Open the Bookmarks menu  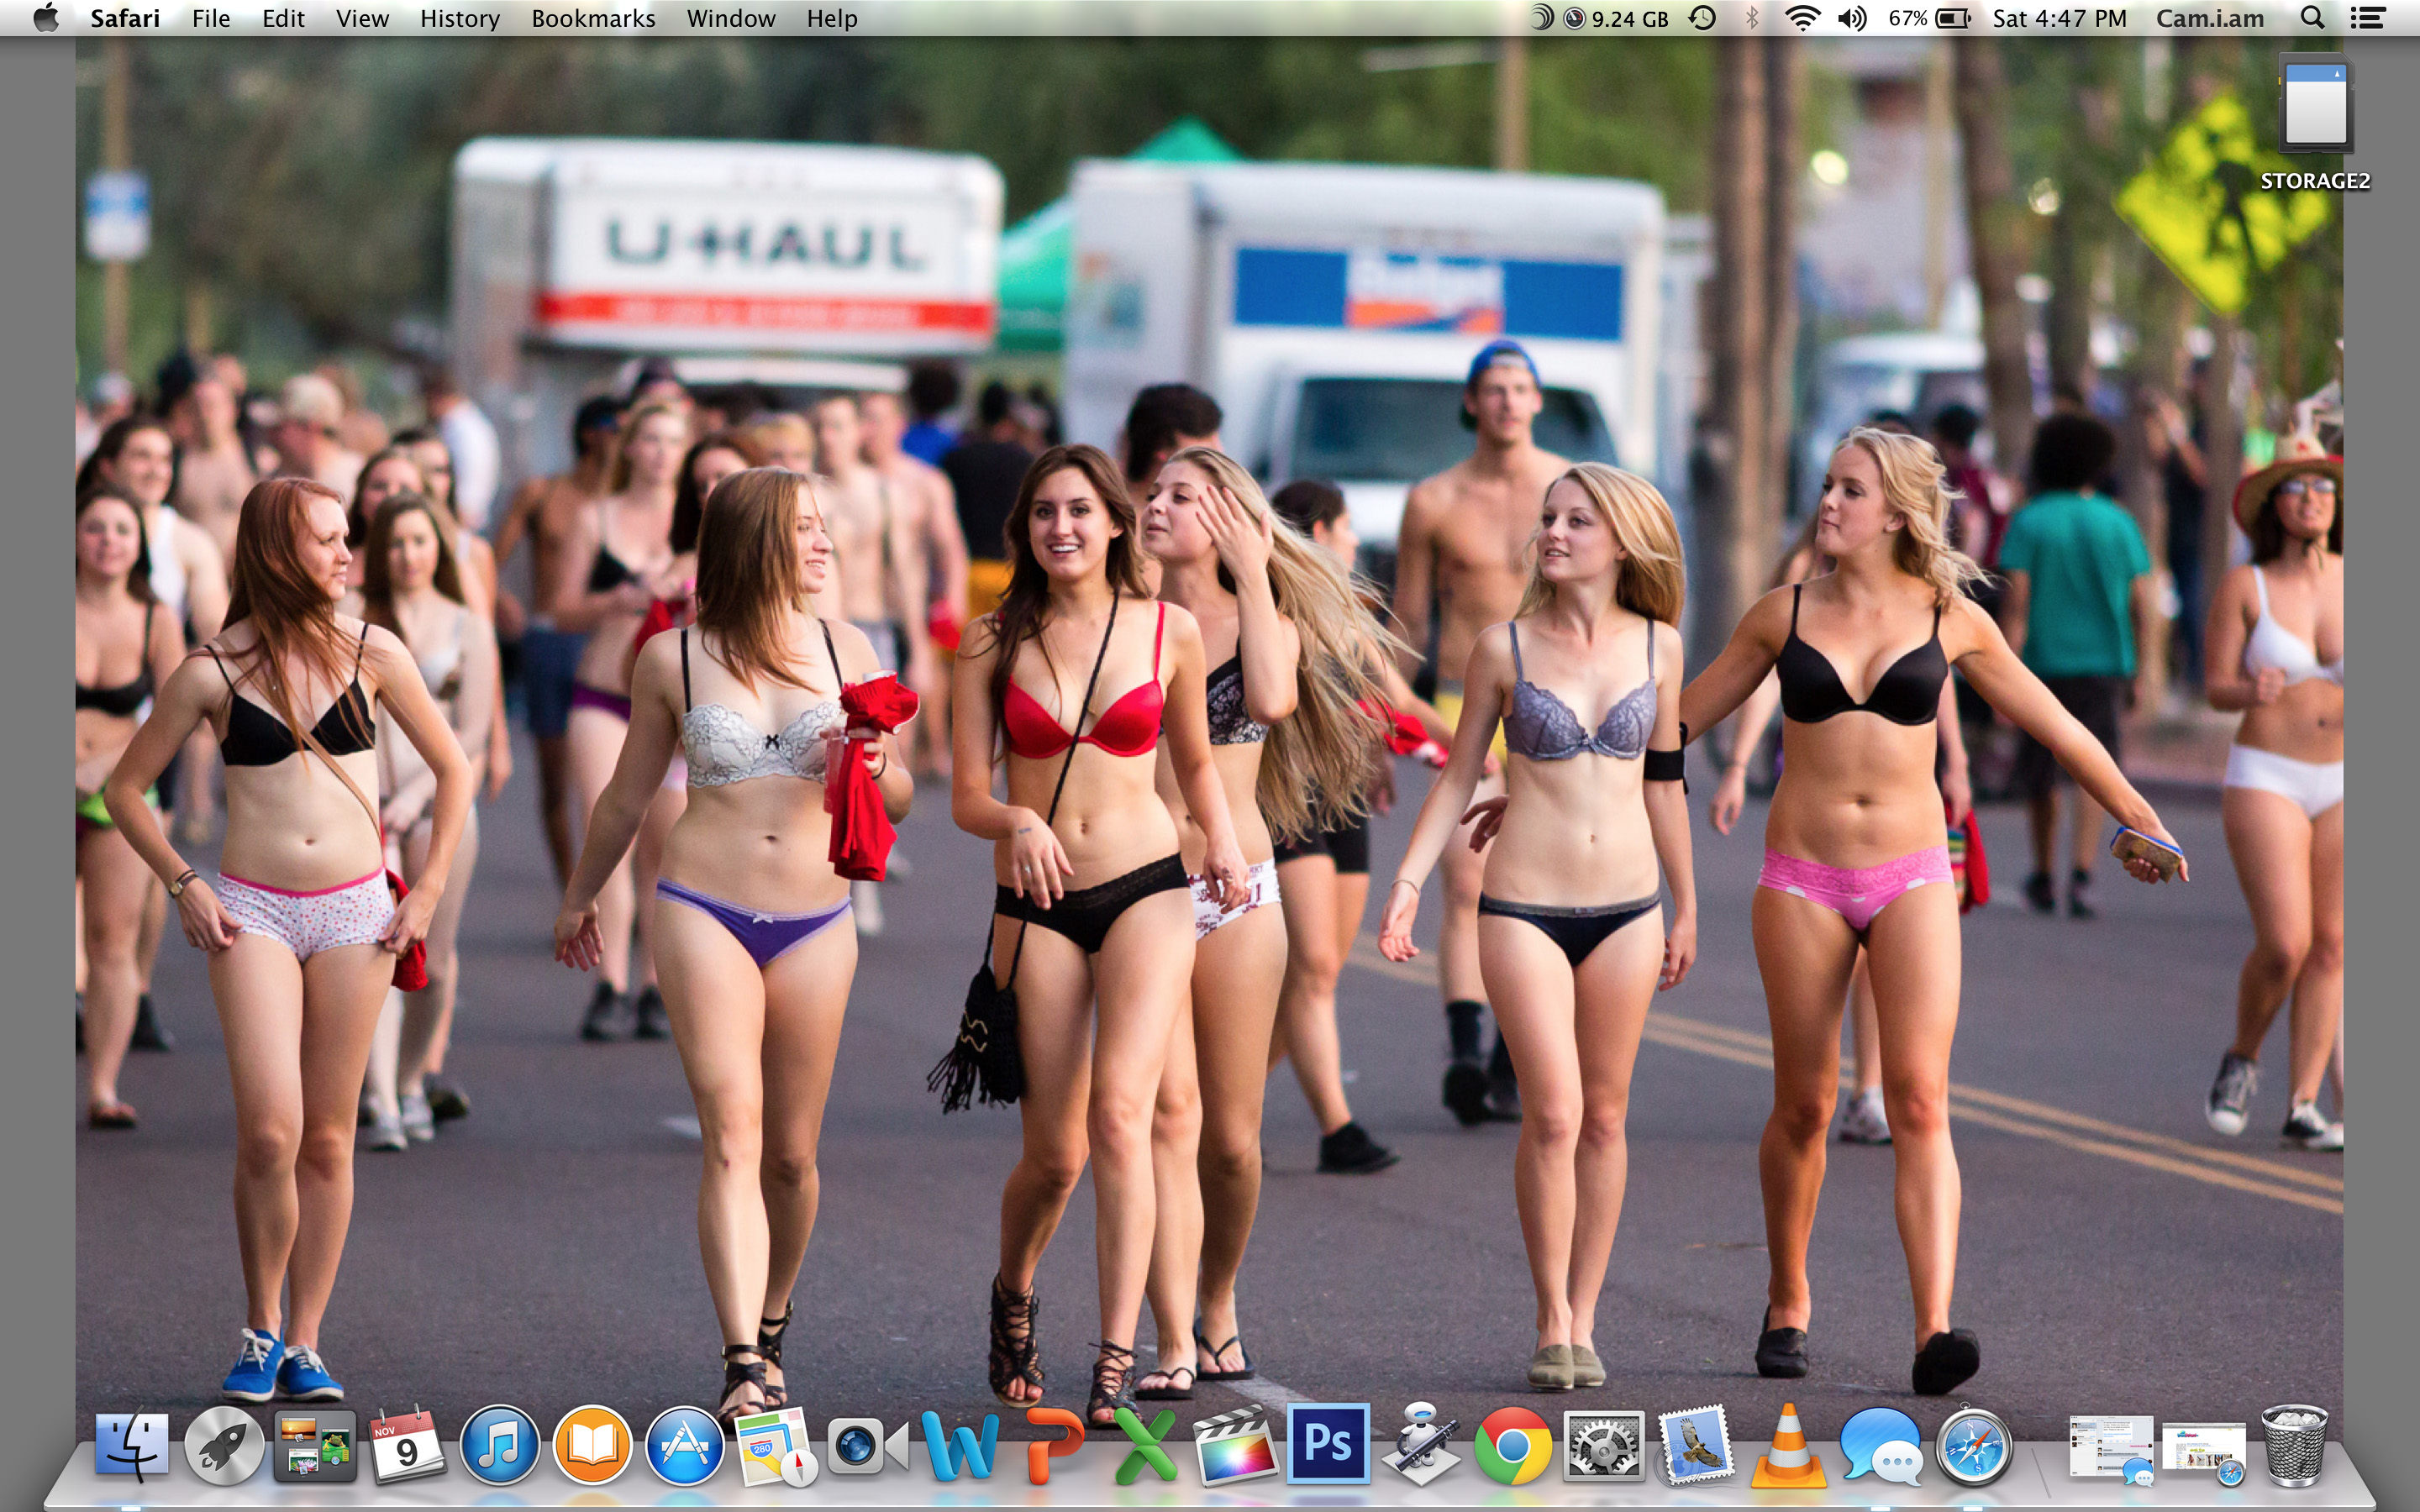coord(593,18)
